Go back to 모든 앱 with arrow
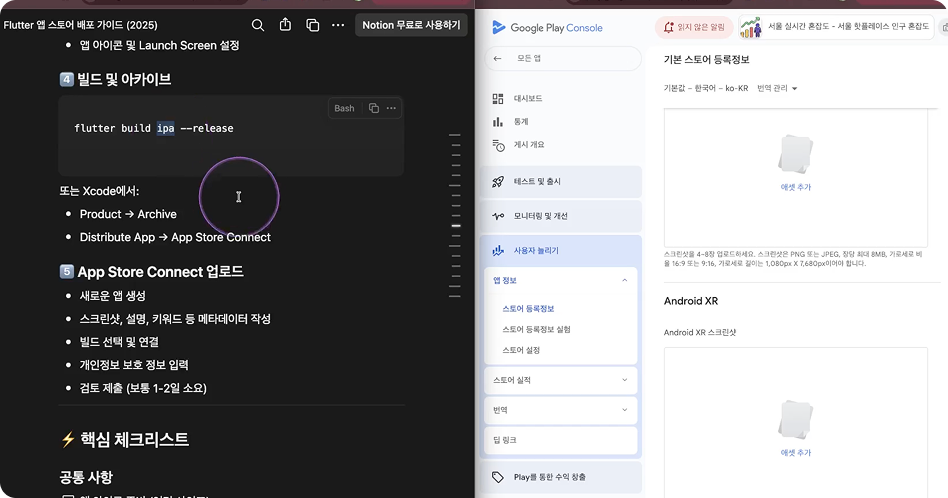This screenshot has height=498, width=948. point(498,59)
